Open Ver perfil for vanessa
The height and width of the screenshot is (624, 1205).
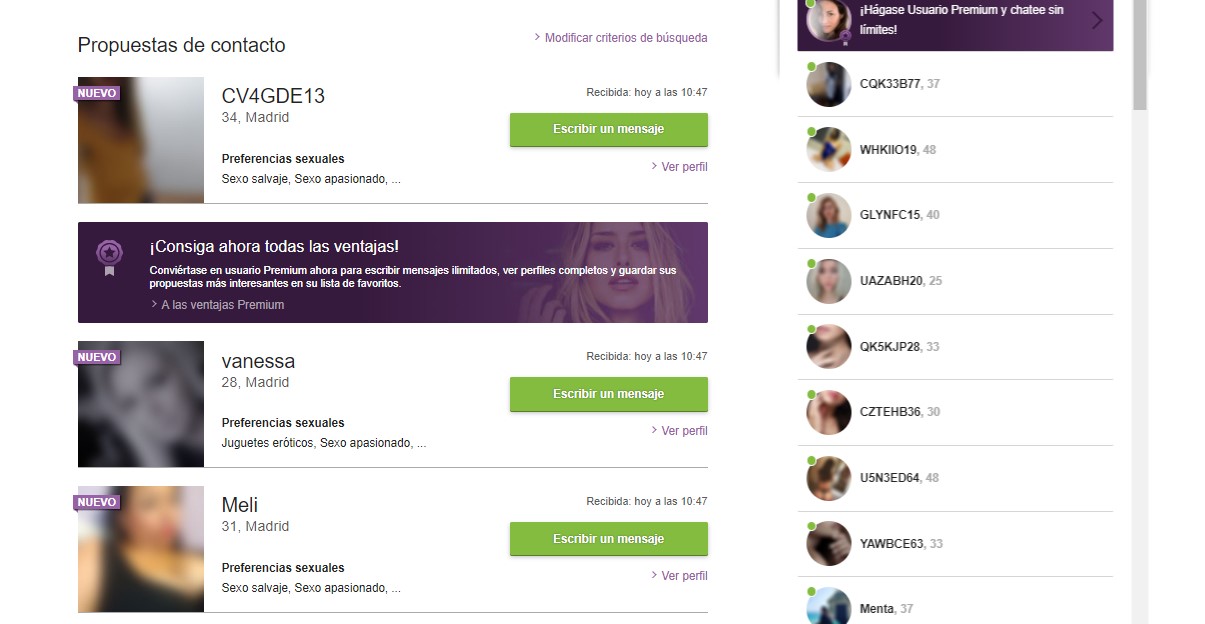[679, 431]
